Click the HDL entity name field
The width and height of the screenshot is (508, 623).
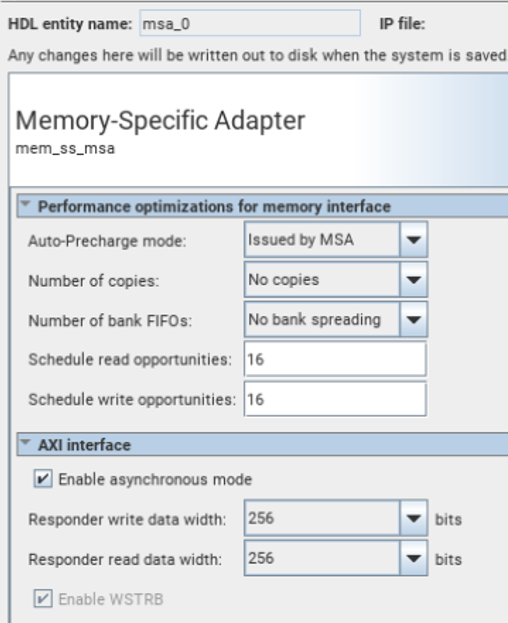click(x=250, y=23)
